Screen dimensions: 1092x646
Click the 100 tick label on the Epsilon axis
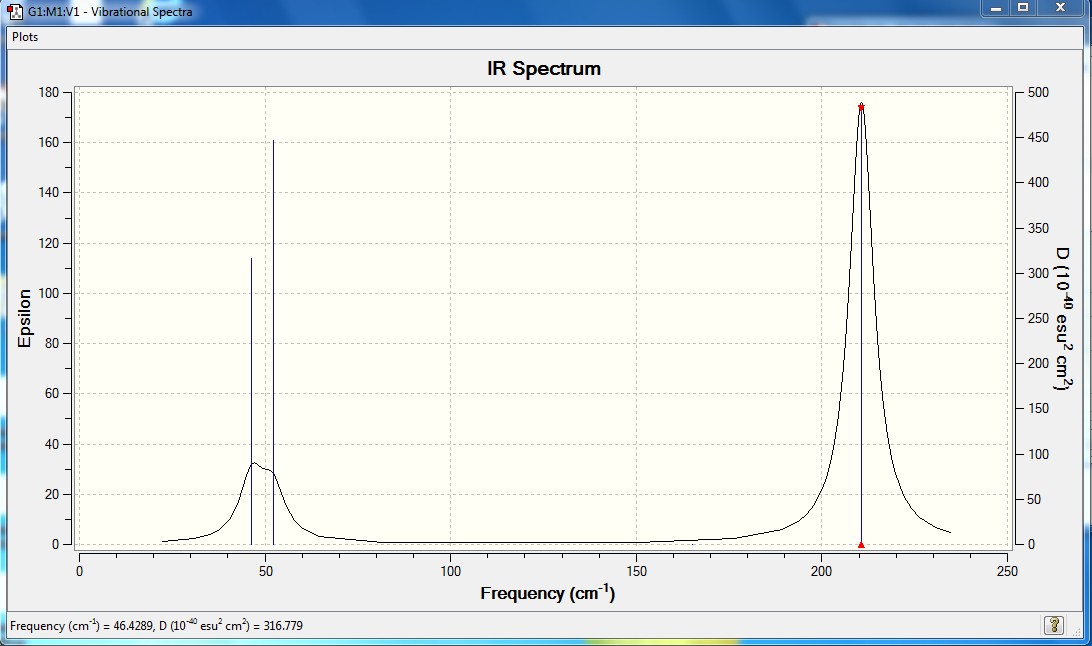tap(49, 294)
